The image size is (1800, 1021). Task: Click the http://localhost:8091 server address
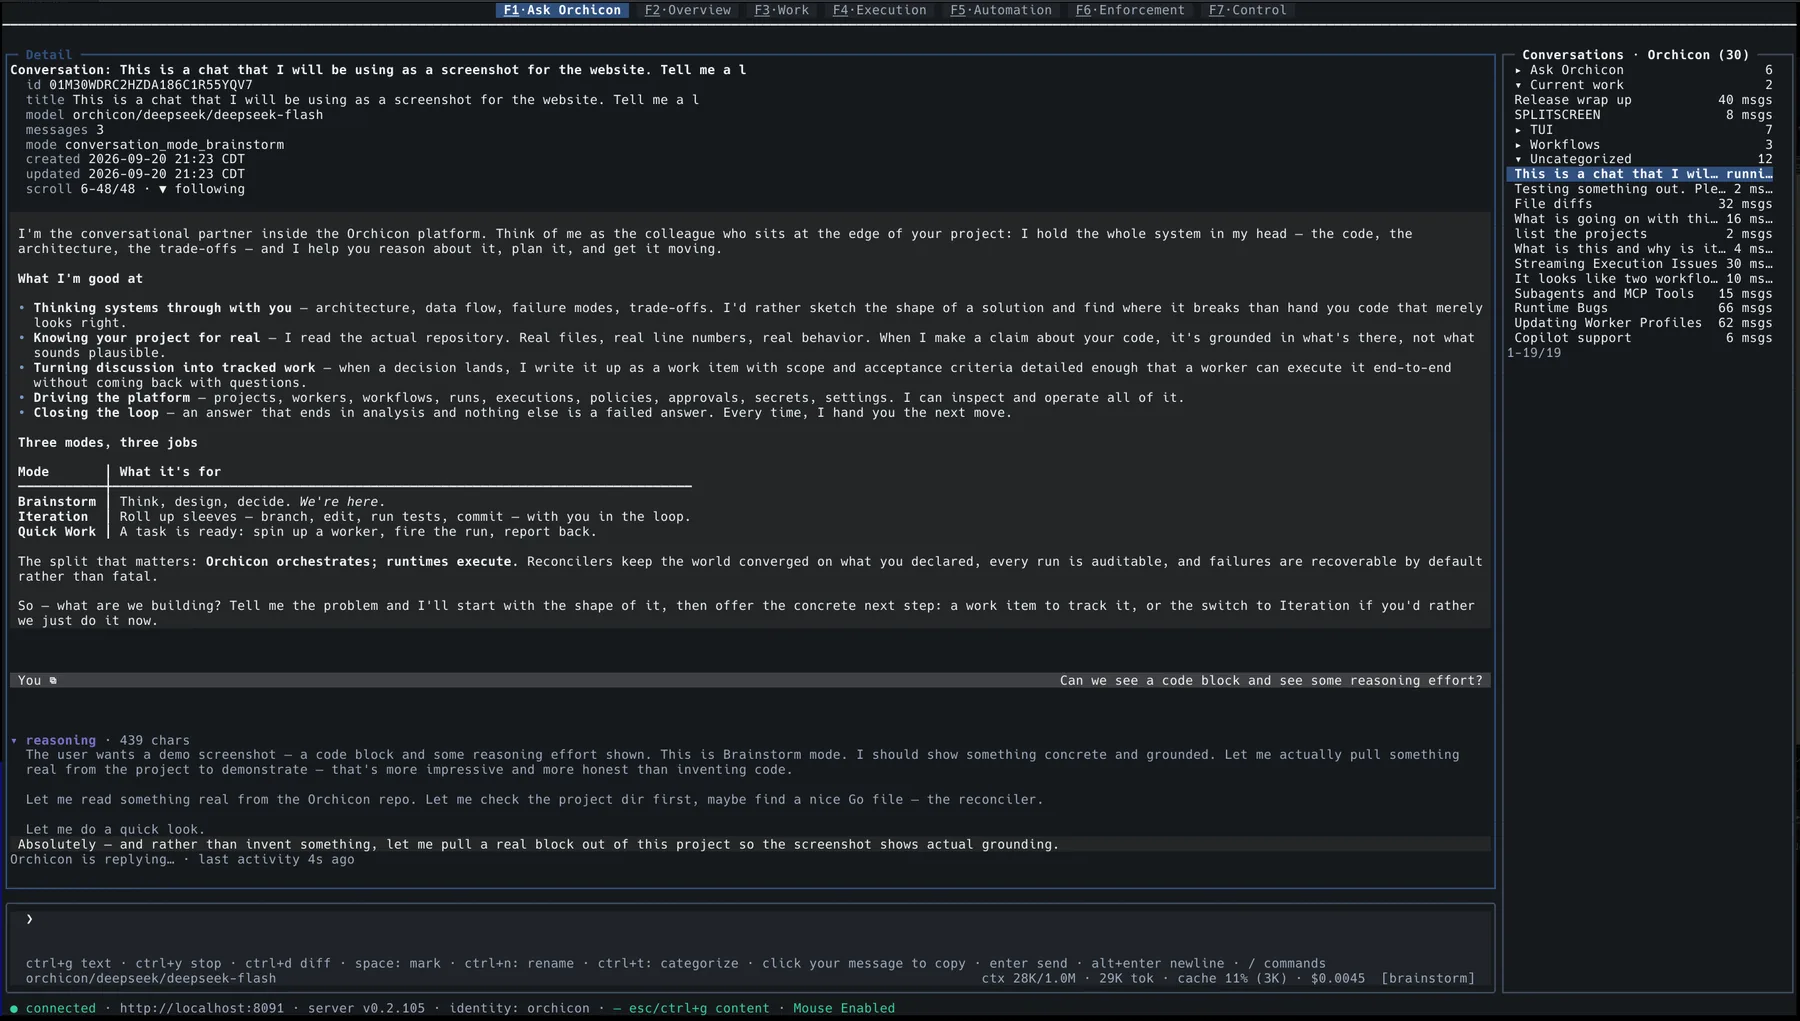coord(202,1009)
